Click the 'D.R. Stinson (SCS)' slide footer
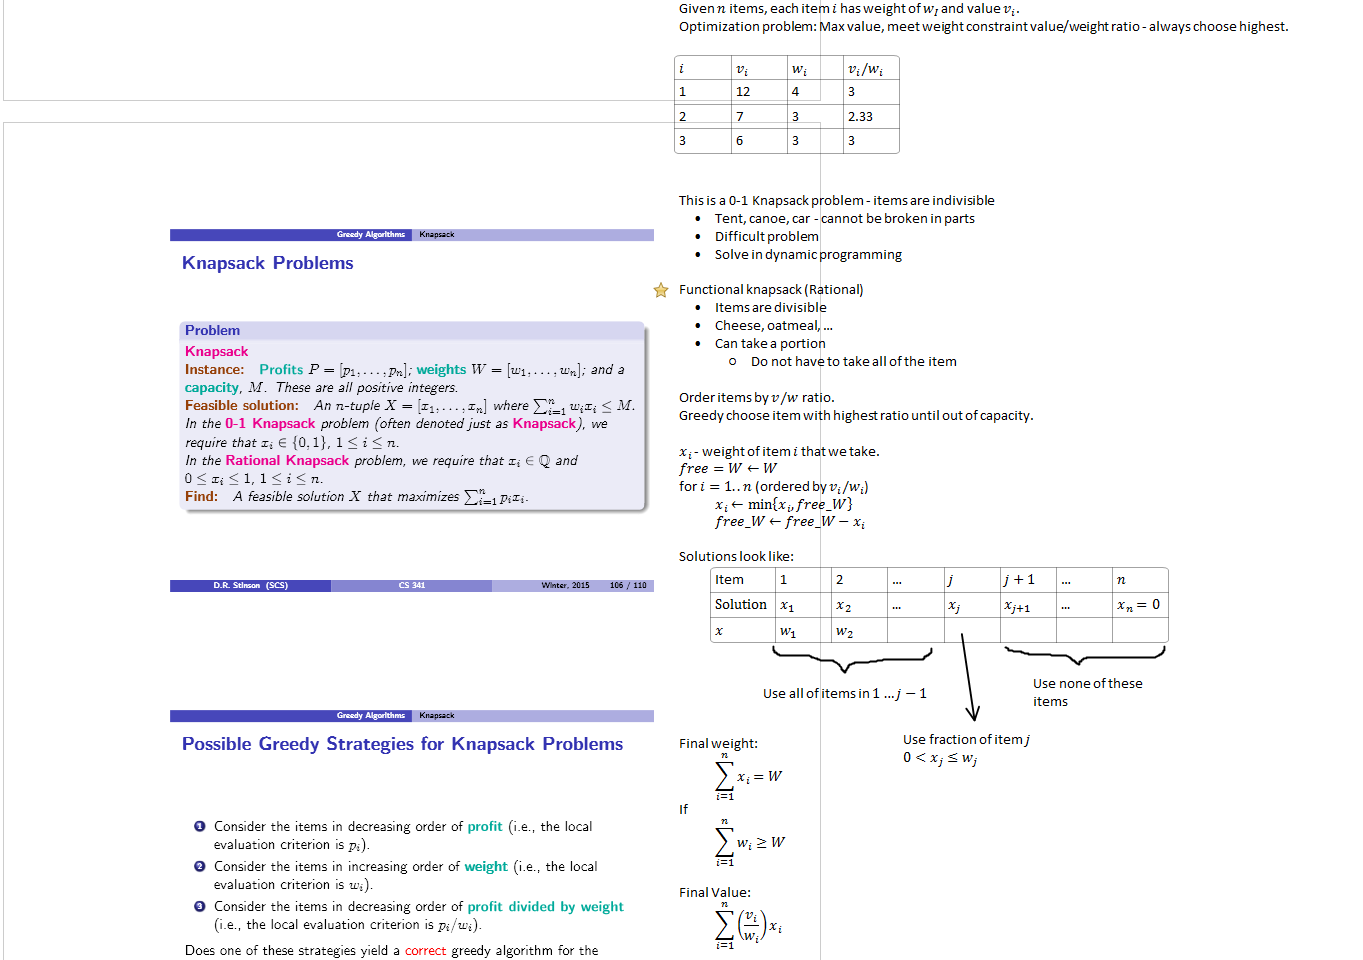Image resolution: width=1363 pixels, height=960 pixels. point(250,586)
